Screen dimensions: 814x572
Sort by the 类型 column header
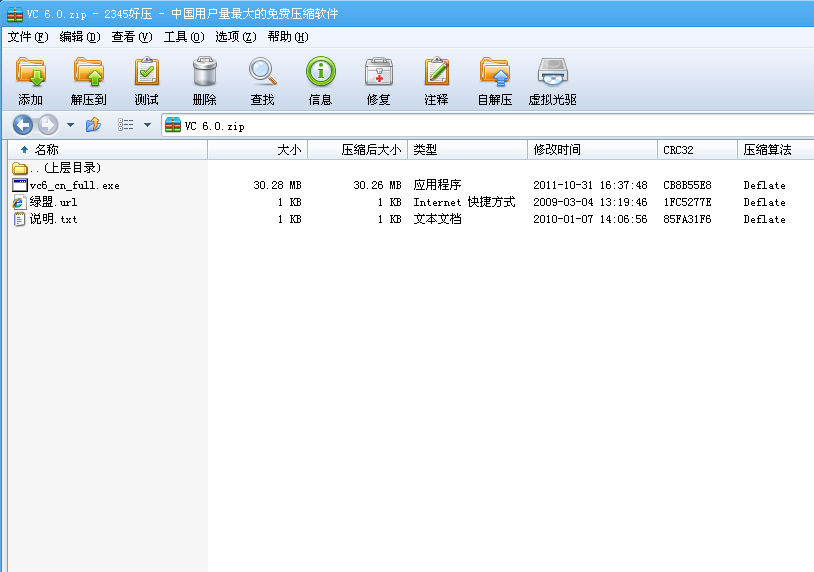(x=468, y=150)
